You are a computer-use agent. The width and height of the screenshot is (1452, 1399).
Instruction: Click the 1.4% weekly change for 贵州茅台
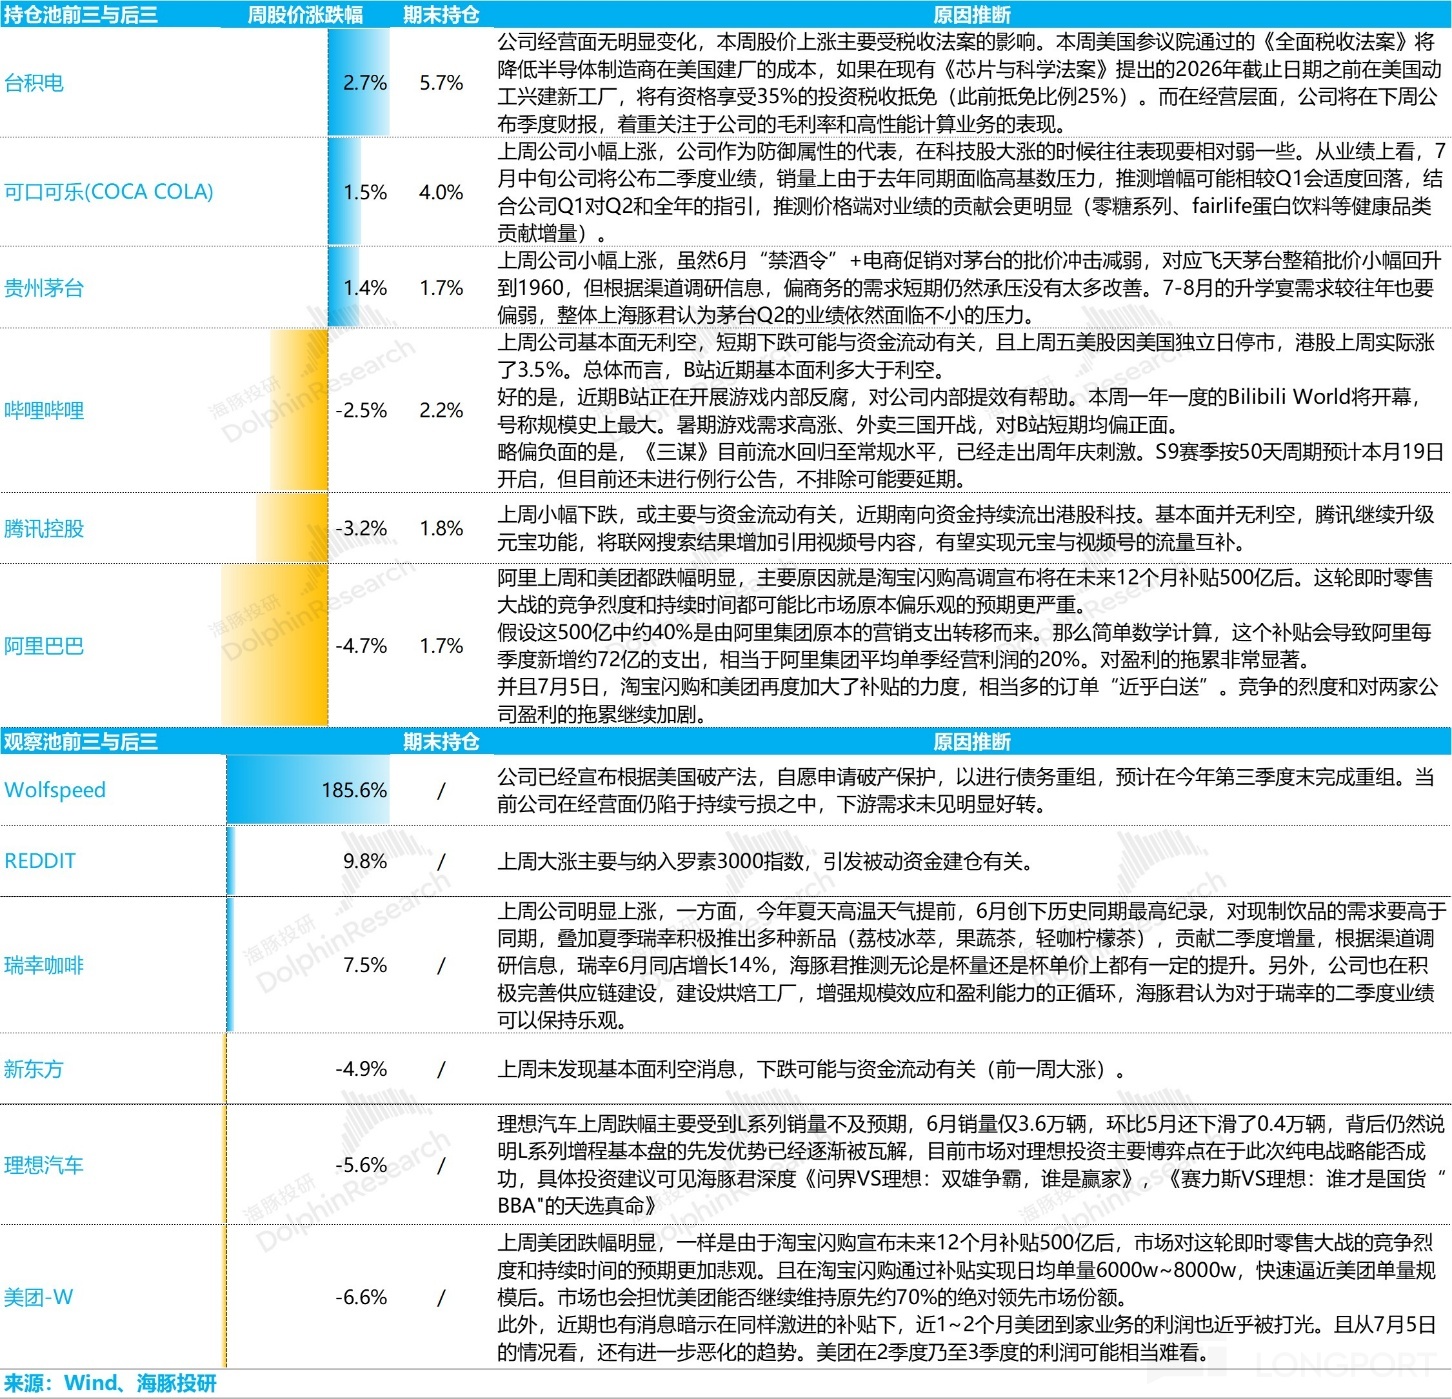(x=365, y=288)
